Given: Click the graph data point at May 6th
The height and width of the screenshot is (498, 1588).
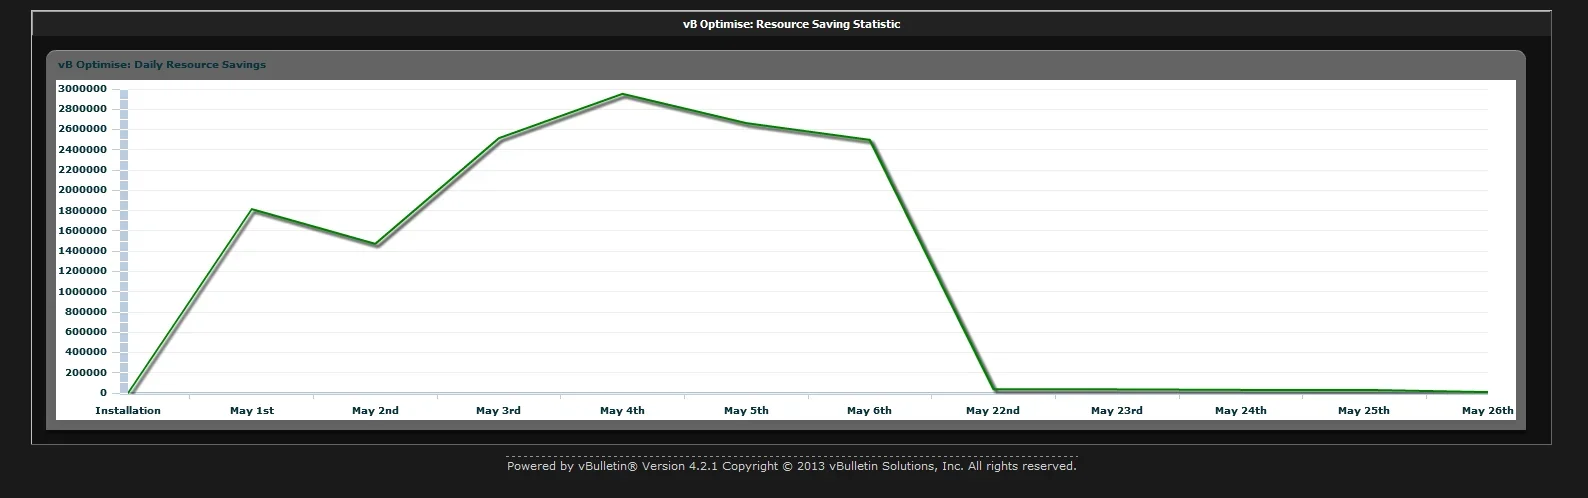Looking at the screenshot, I should [x=870, y=141].
